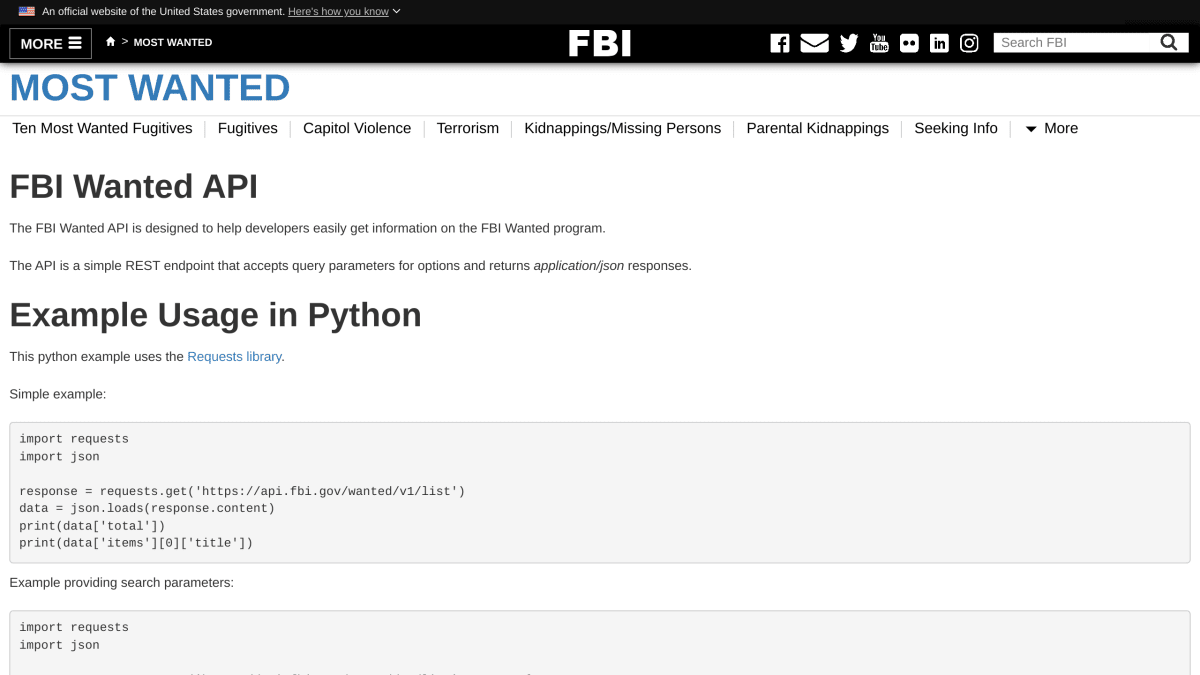1200x675 pixels.
Task: Open the FBI Instagram icon
Action: (969, 43)
